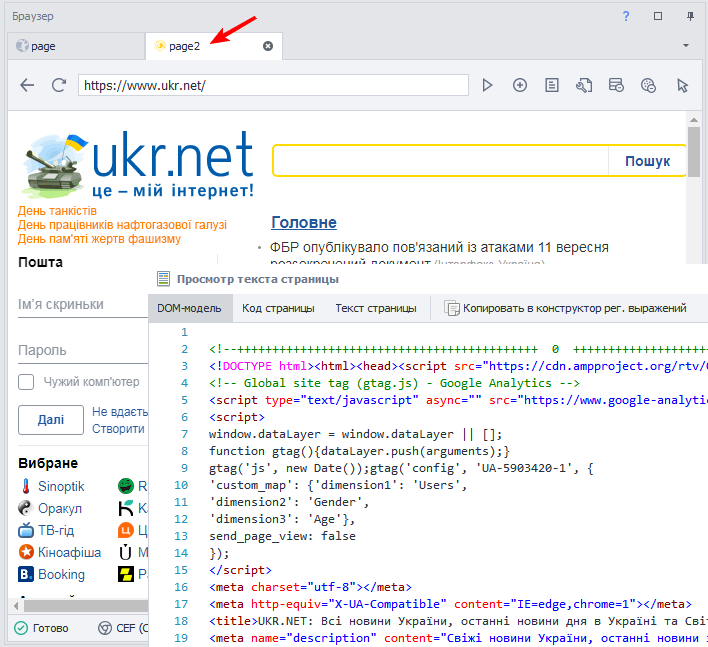Switch to the 'page' tab

(x=43, y=46)
